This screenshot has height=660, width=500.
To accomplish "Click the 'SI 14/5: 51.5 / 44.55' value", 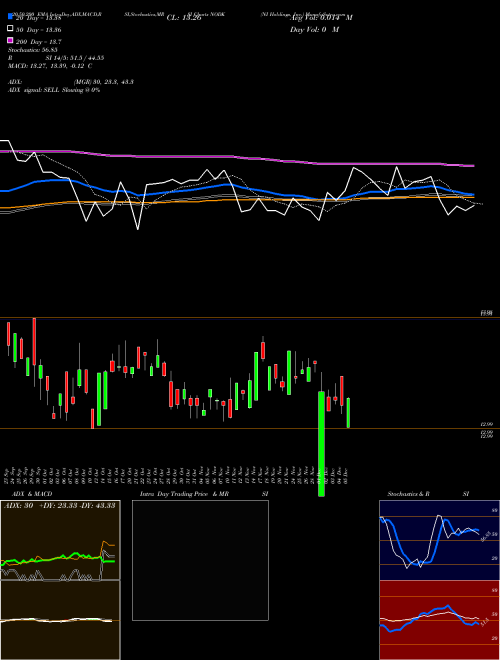I will (75, 58).
